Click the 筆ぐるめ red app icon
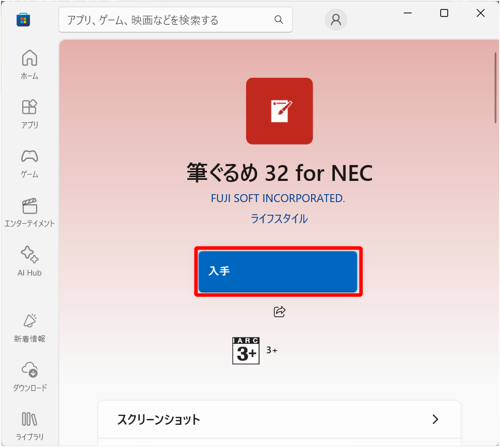This screenshot has width=500, height=447. (x=279, y=111)
